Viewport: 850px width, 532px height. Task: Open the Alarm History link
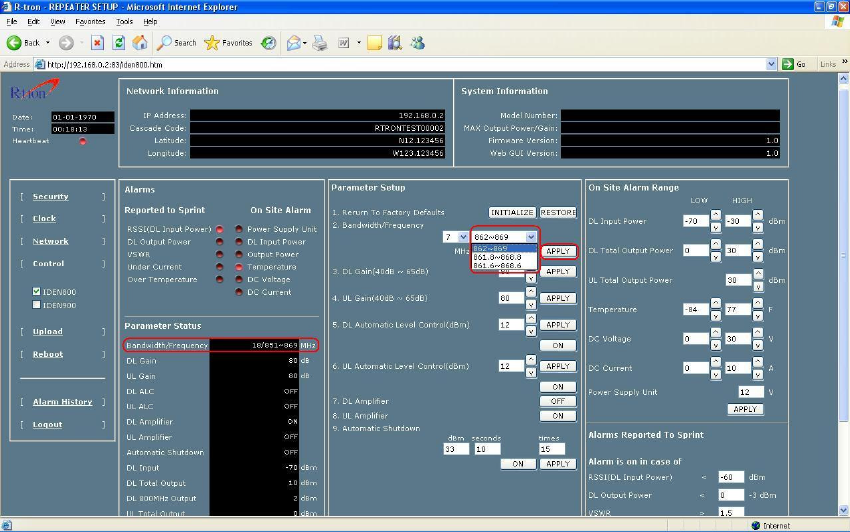pos(62,402)
